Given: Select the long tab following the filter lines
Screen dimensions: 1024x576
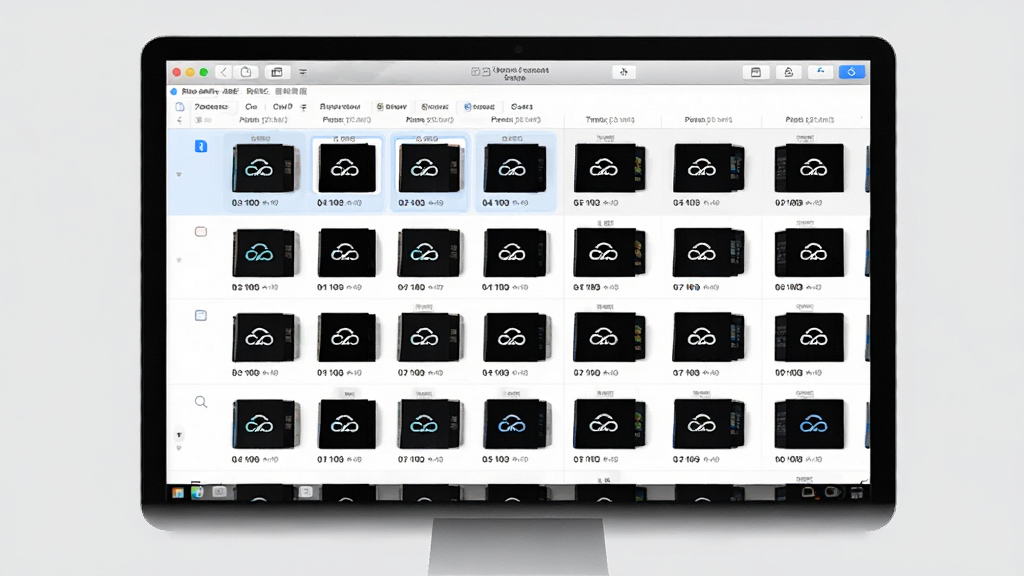Looking at the screenshot, I should [340, 106].
